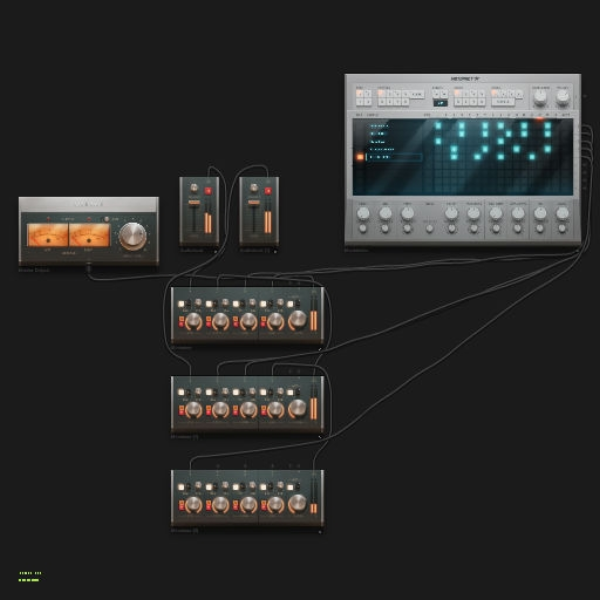Click the left VU meter on Master Output

pyautogui.click(x=47, y=235)
